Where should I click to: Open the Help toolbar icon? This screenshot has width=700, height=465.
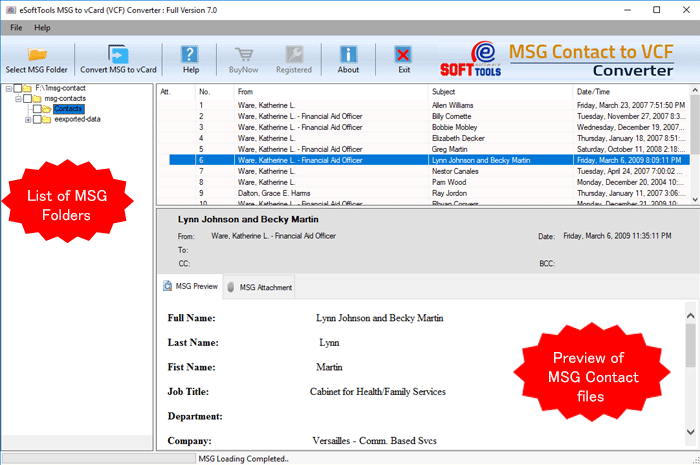point(190,54)
